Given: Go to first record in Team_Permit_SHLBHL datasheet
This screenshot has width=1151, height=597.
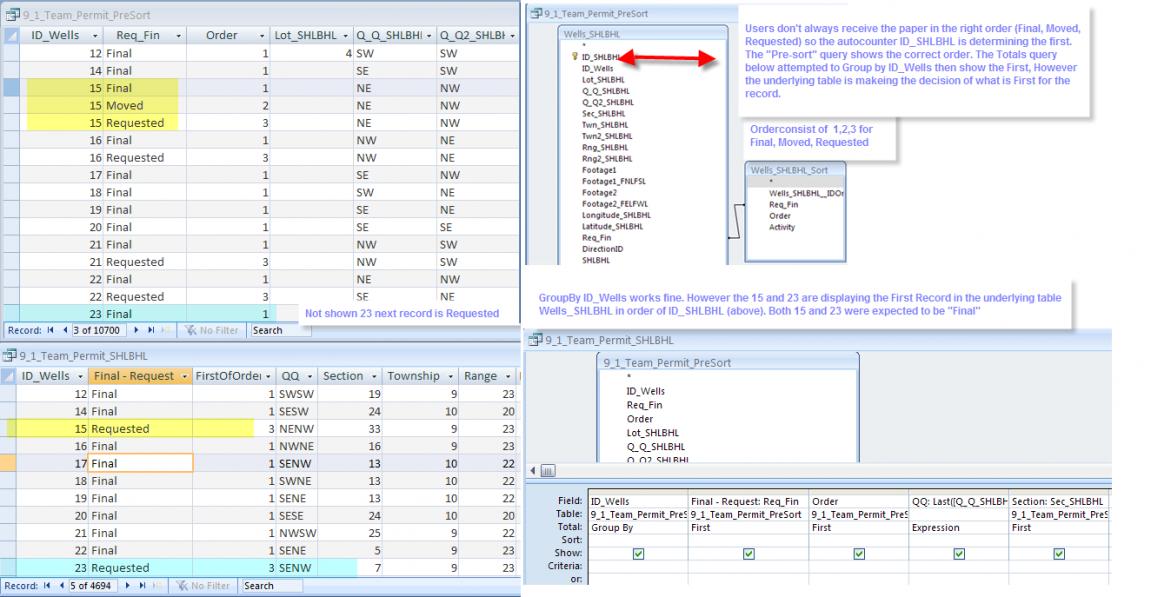Looking at the screenshot, I should [47, 586].
